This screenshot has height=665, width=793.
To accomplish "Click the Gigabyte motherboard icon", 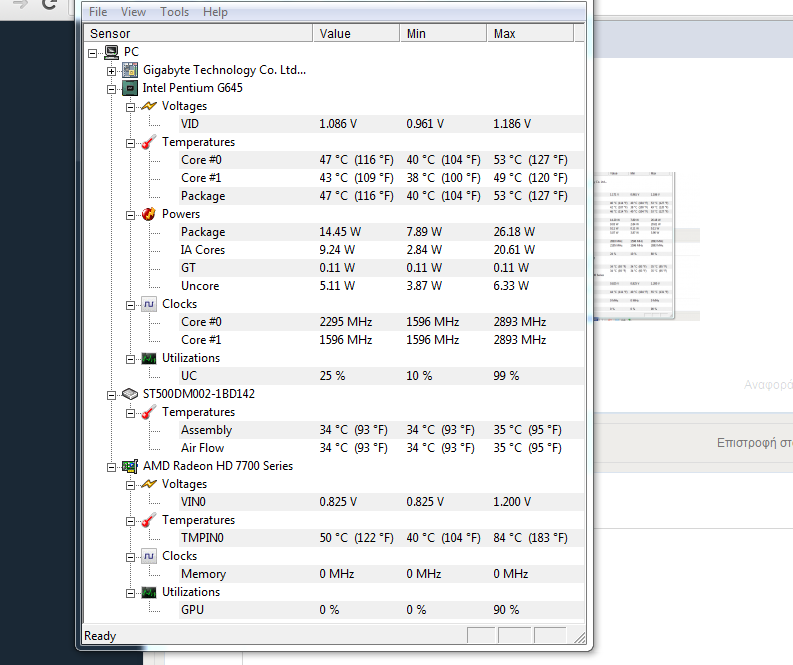I will pos(130,70).
